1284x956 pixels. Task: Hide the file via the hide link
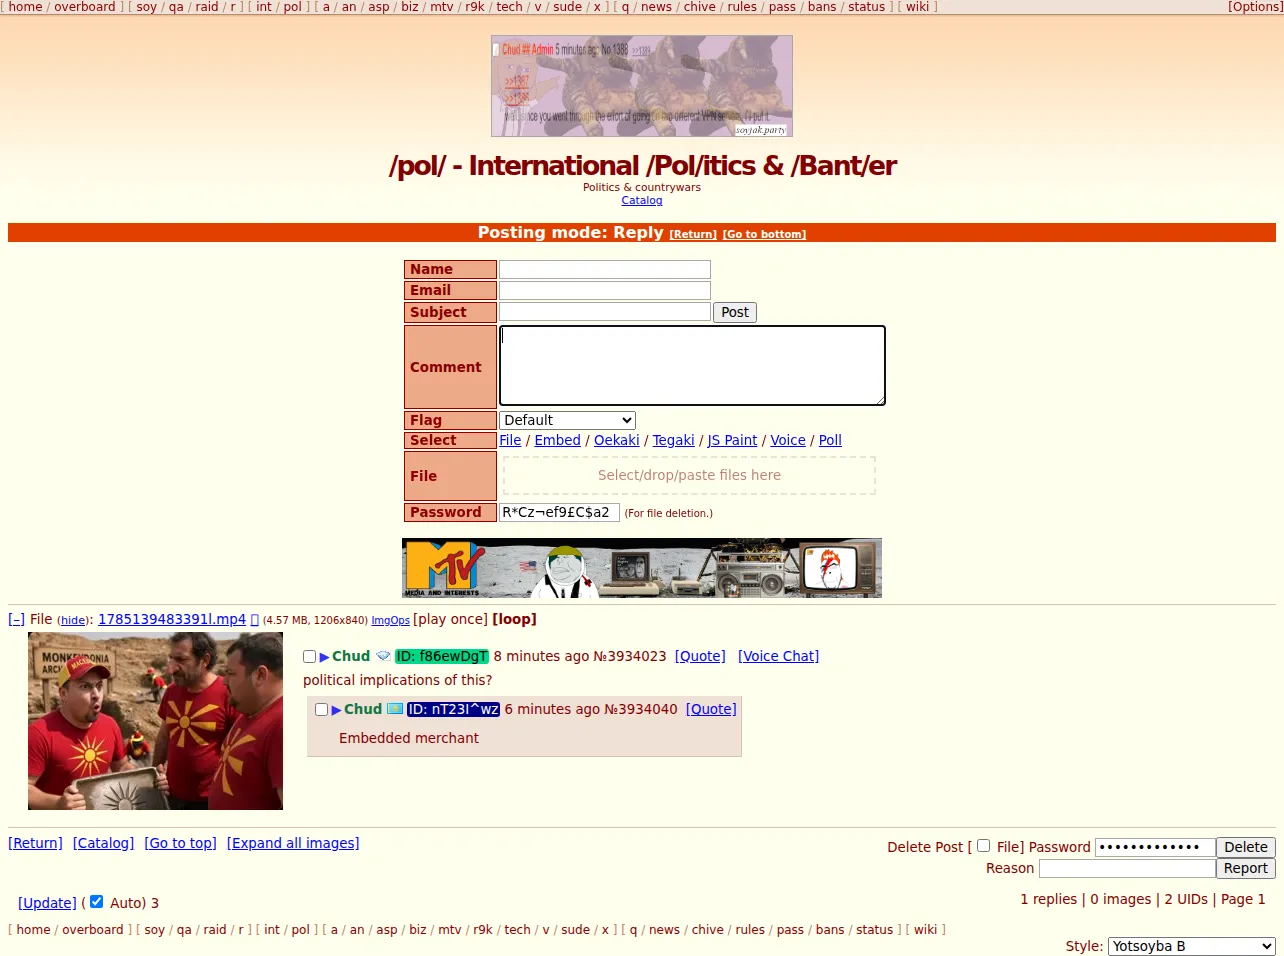pyautogui.click(x=73, y=621)
